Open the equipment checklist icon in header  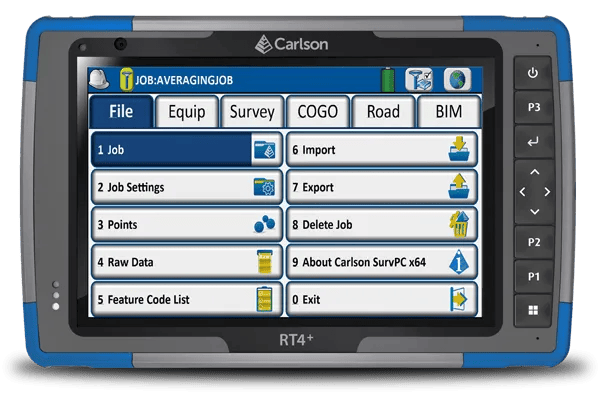tap(419, 80)
